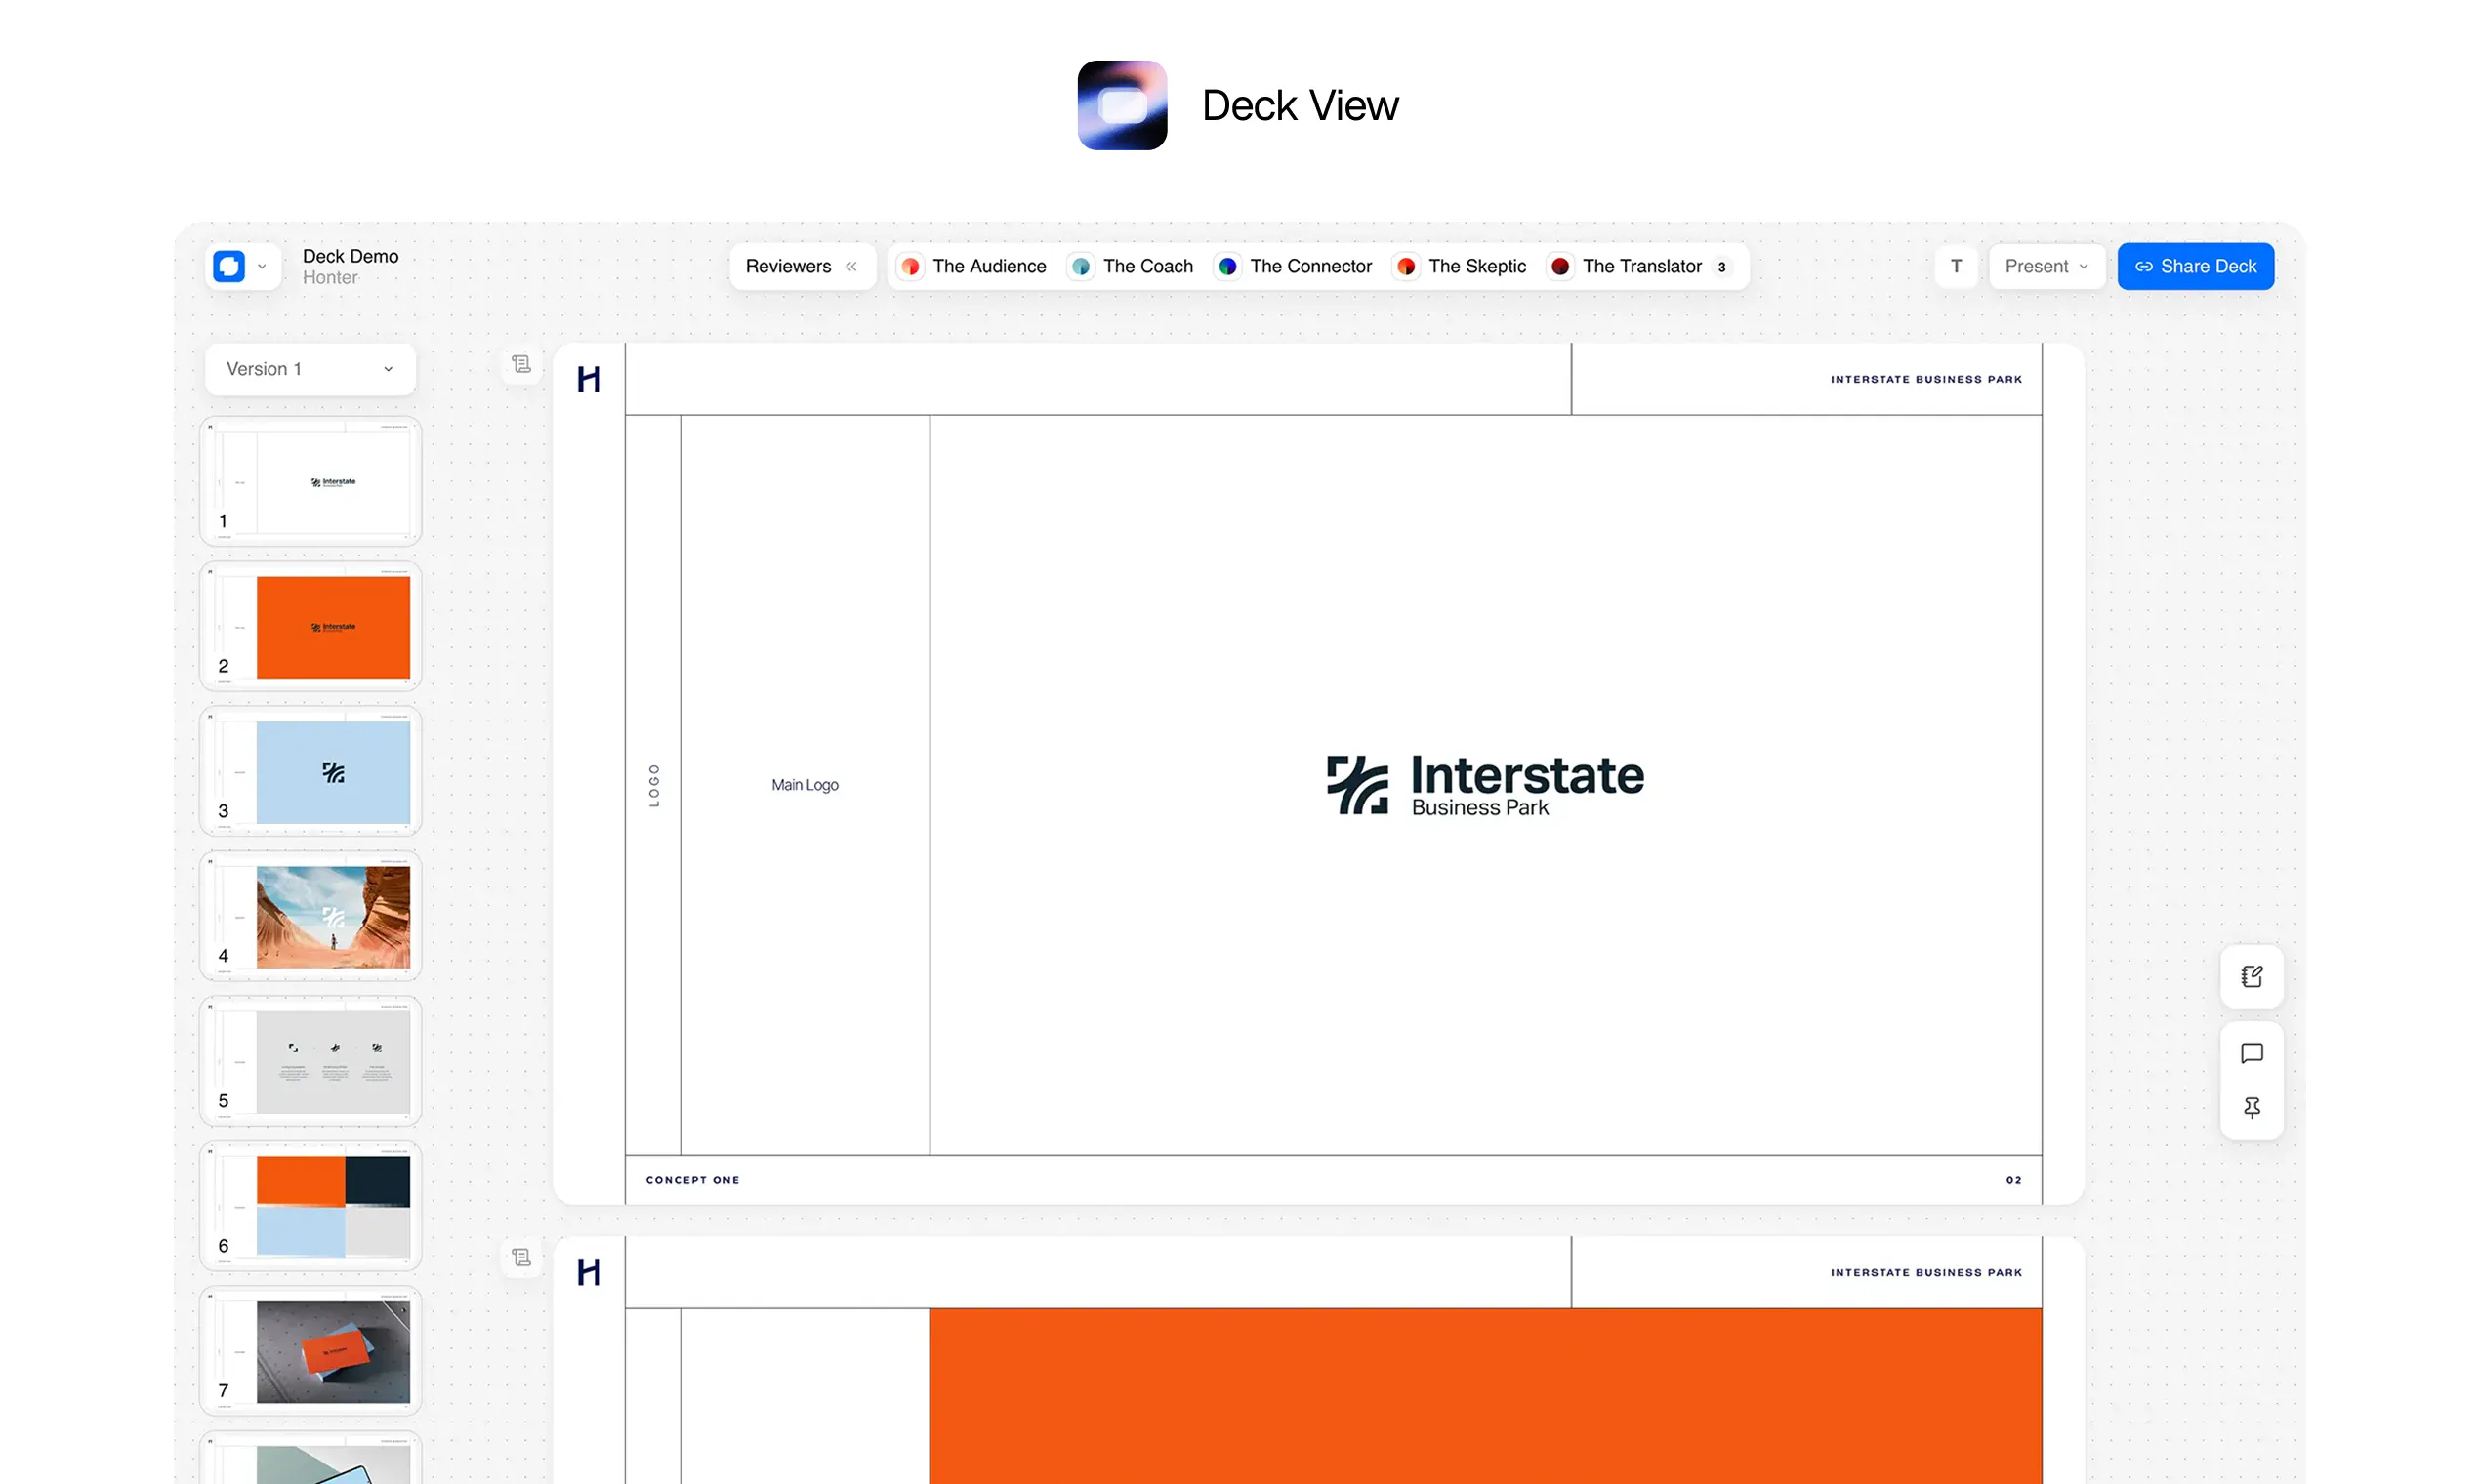Screen dimensions: 2480x1484
Task: Click the Share Deck button
Action: 2196,266
